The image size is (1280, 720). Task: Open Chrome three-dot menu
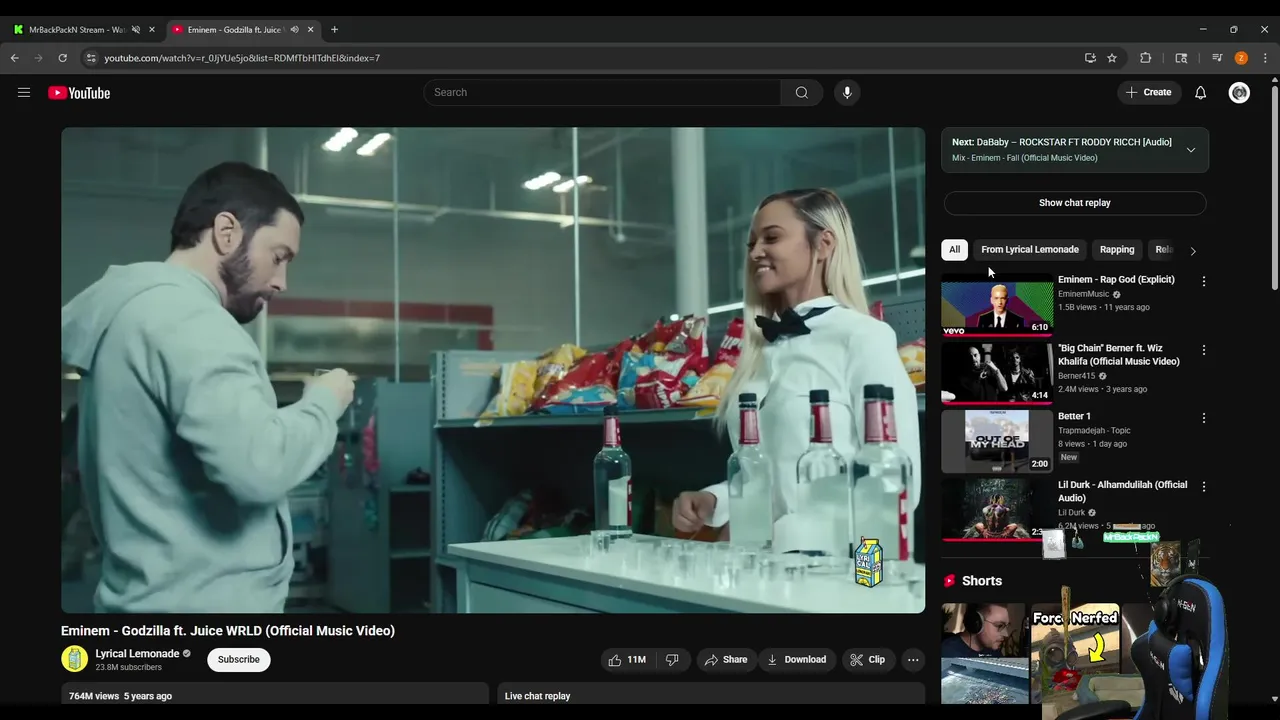(x=1265, y=58)
